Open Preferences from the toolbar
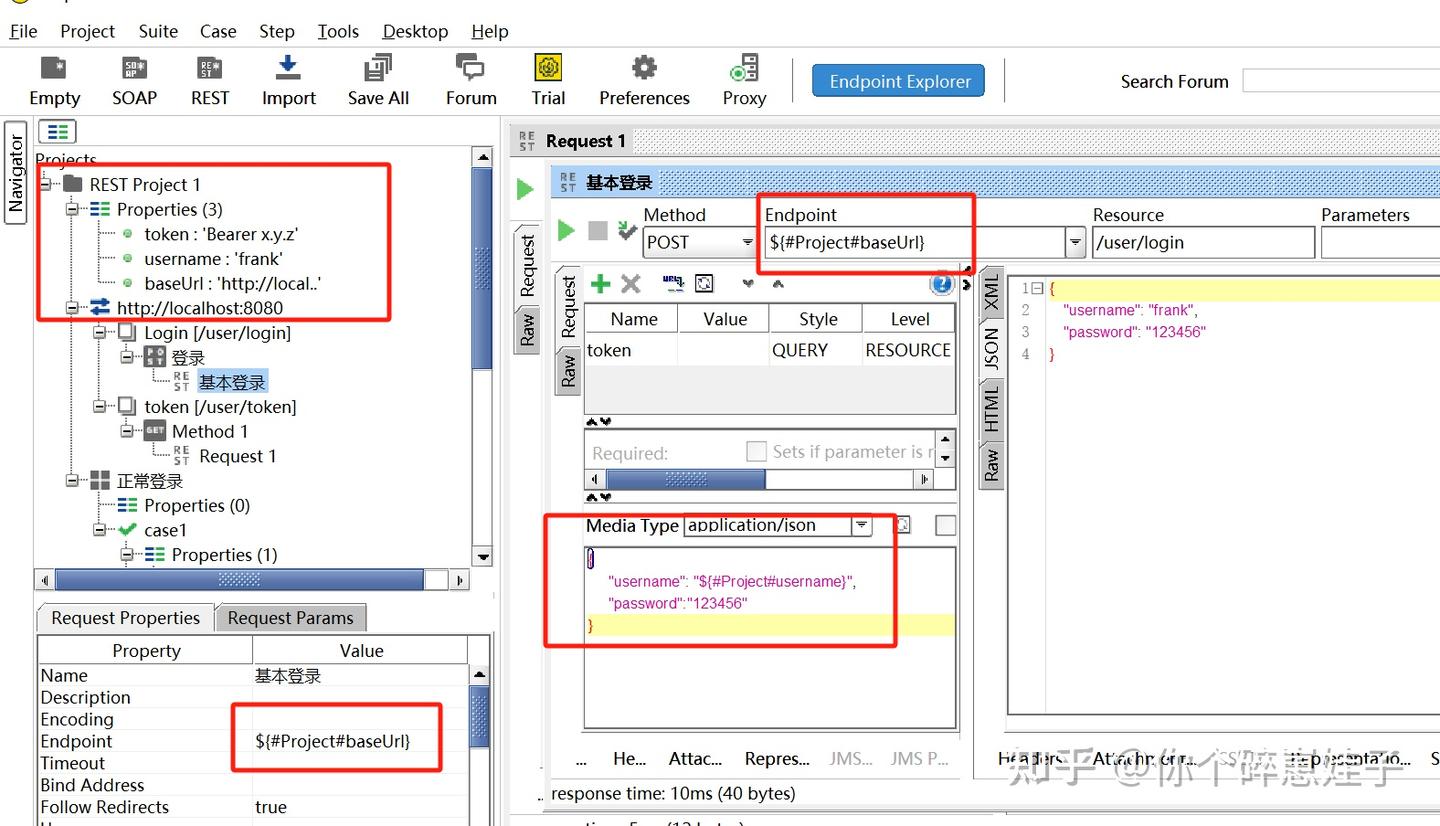This screenshot has width=1440, height=826. click(x=644, y=80)
